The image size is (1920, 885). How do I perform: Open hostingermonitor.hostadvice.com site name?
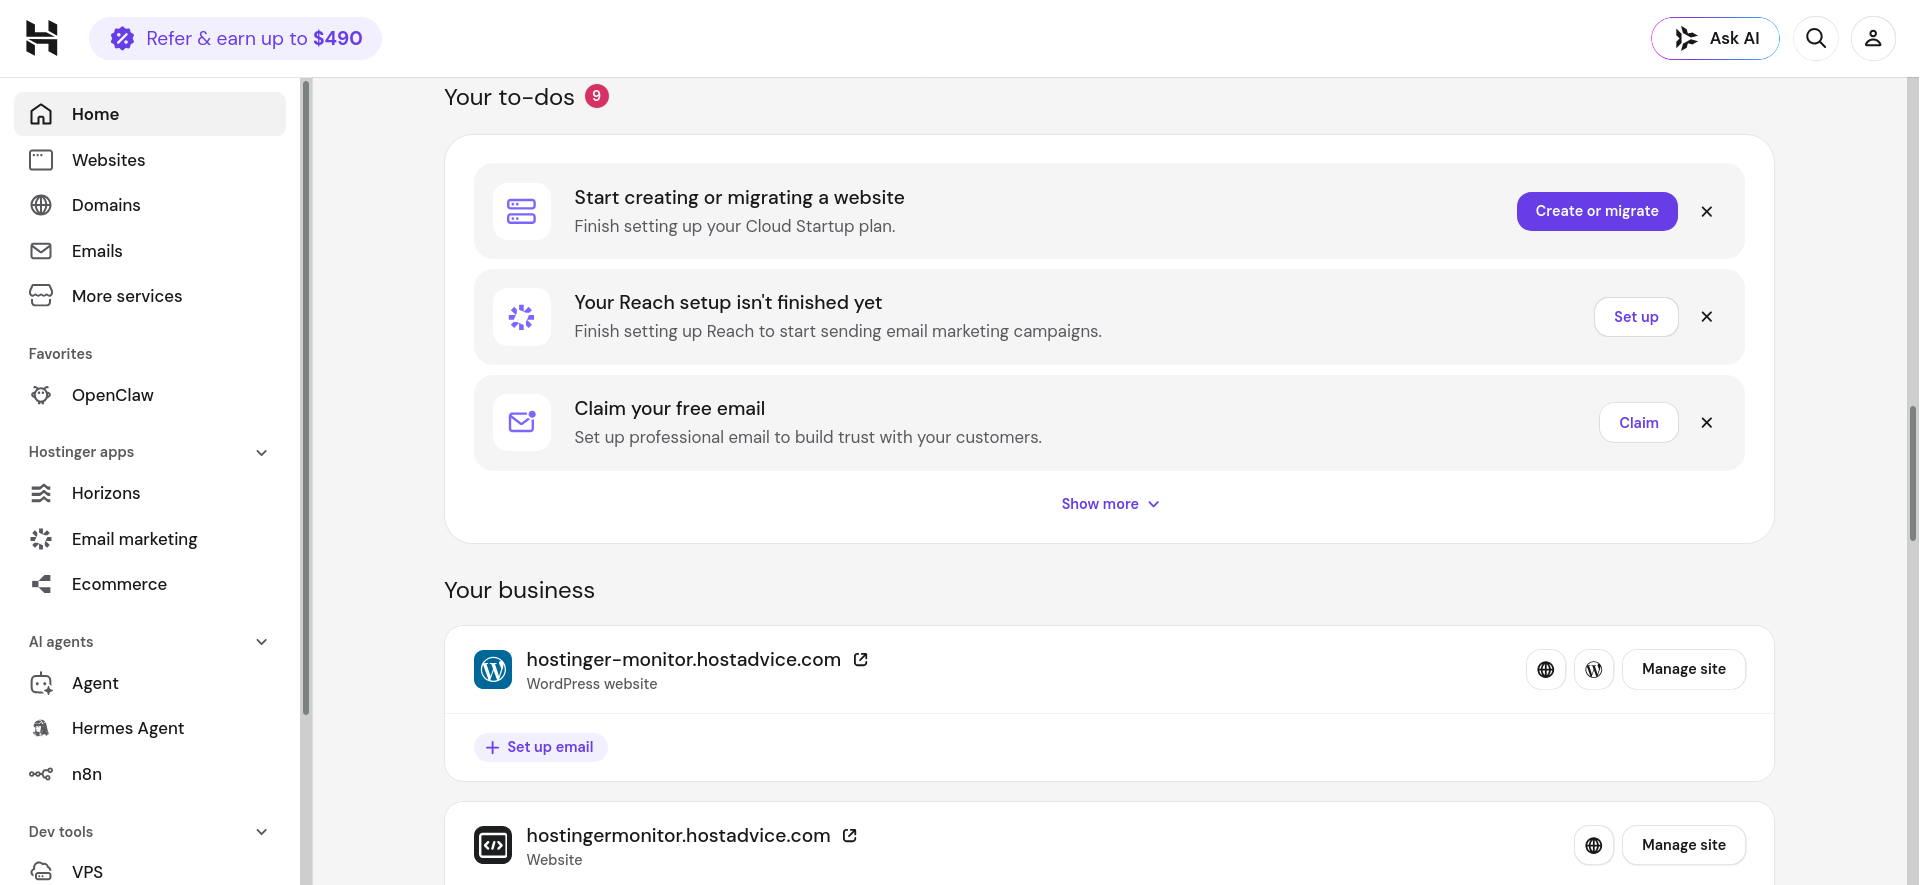pyautogui.click(x=679, y=836)
